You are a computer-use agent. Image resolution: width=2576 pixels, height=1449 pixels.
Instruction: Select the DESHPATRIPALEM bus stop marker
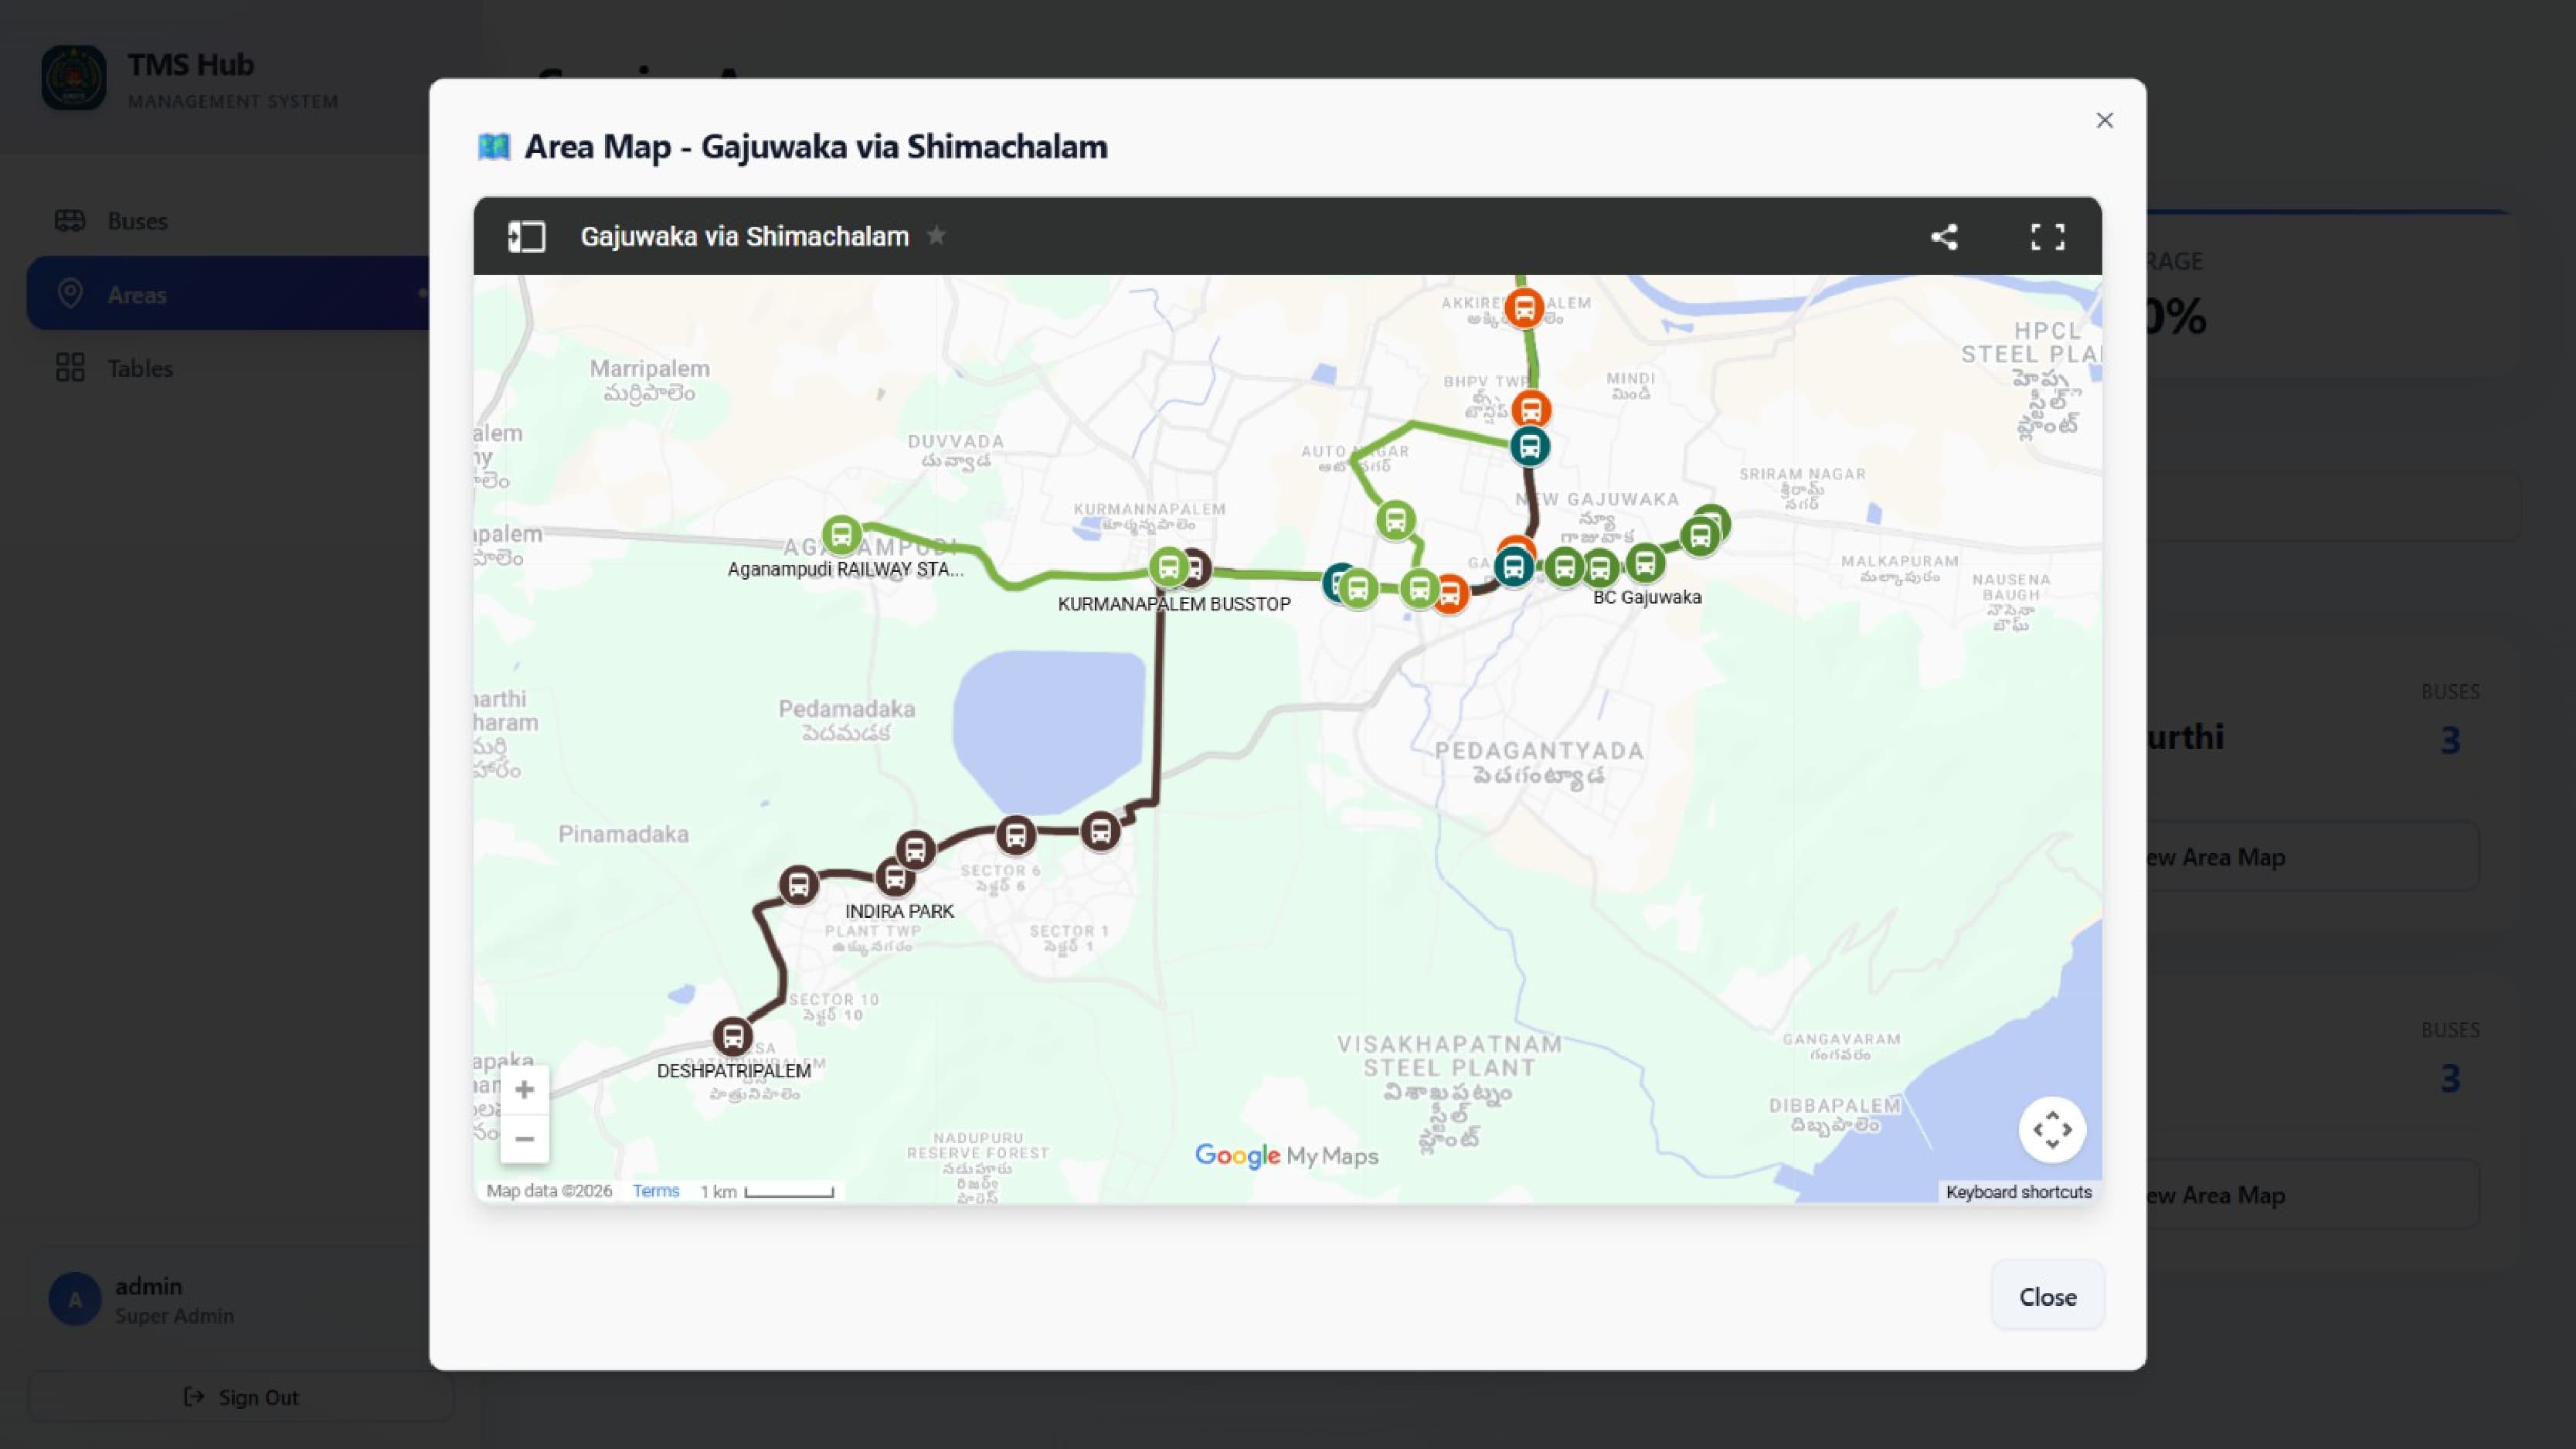click(733, 1036)
